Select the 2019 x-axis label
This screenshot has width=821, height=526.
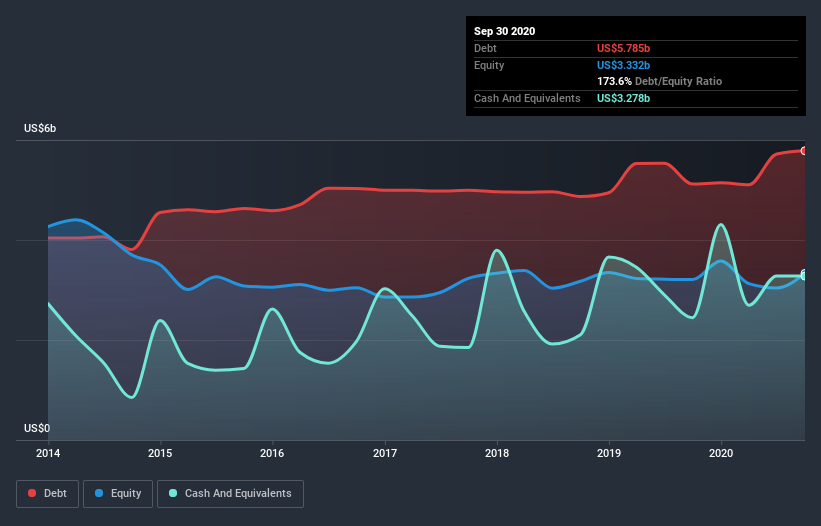pos(609,453)
